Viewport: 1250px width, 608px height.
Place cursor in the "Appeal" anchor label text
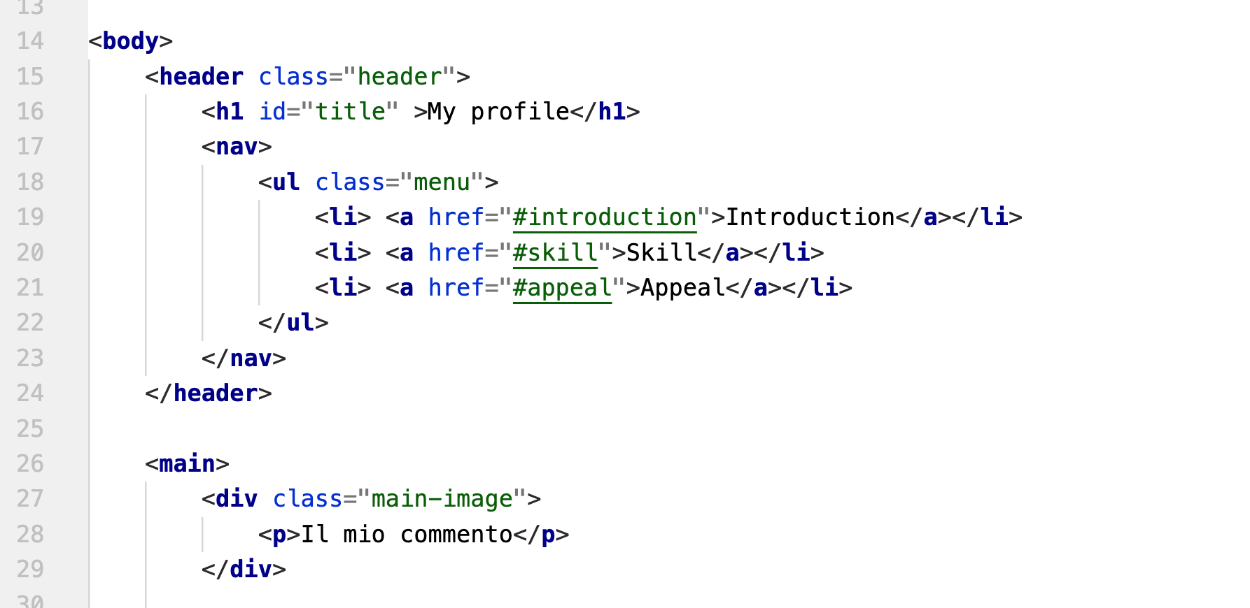[682, 288]
